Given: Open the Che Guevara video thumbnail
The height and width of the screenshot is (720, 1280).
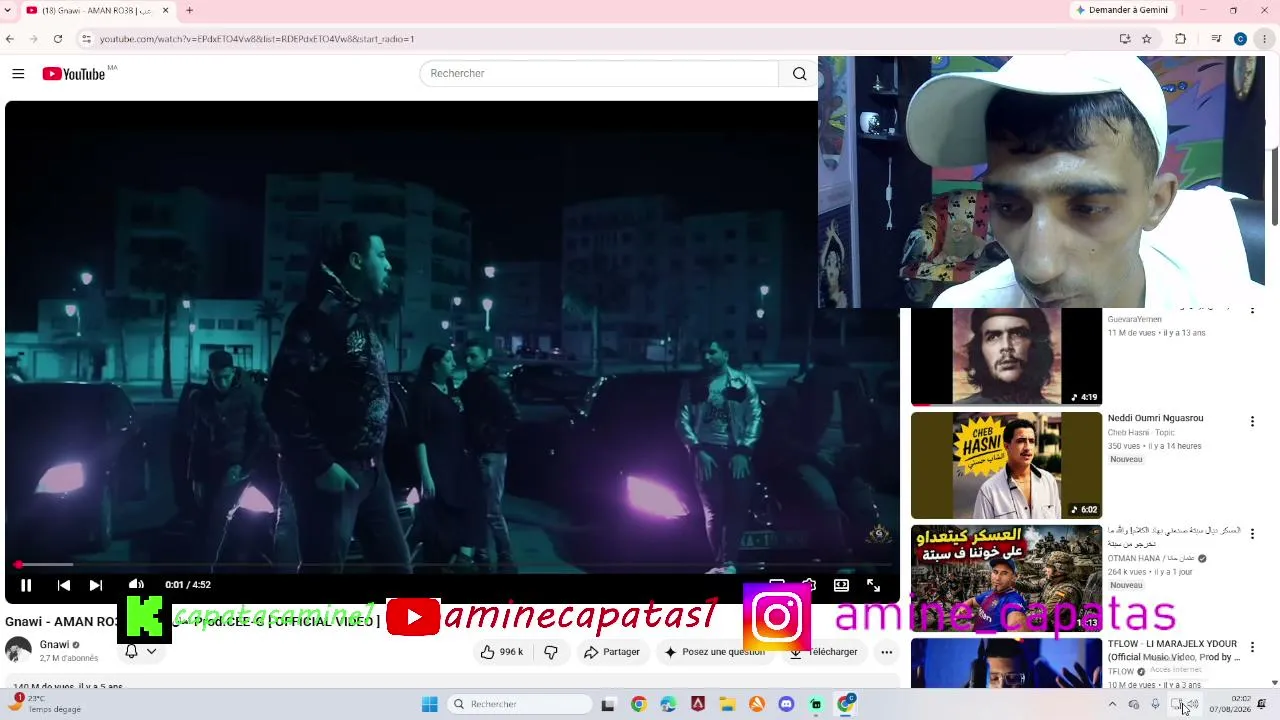Looking at the screenshot, I should tap(1006, 356).
